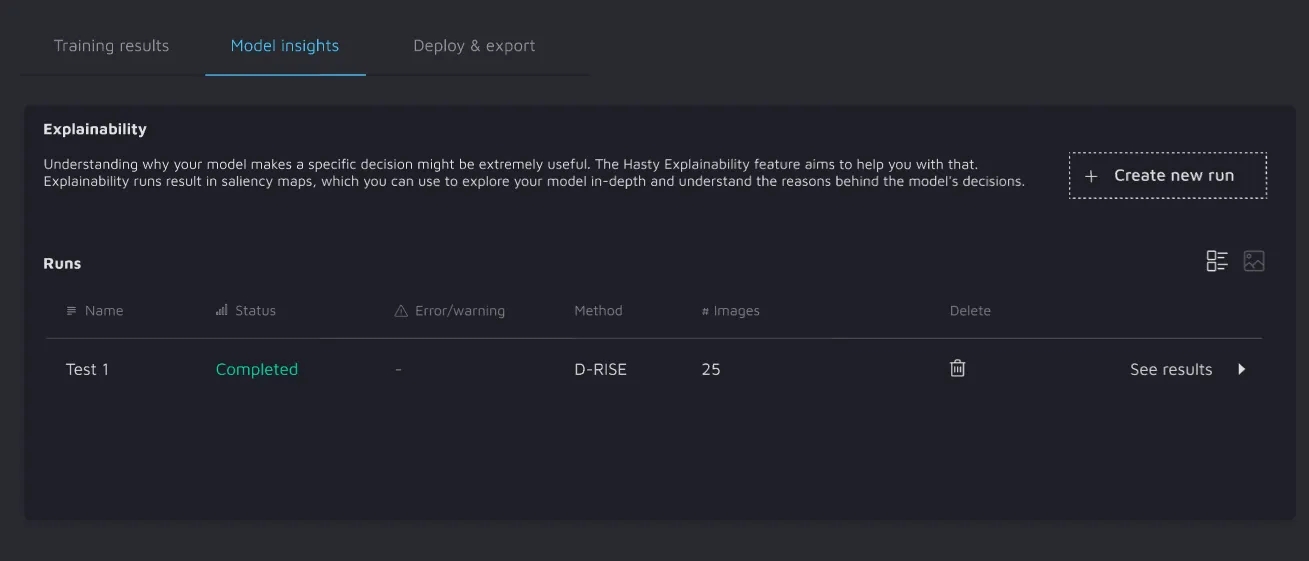The width and height of the screenshot is (1309, 561).
Task: Open the Training results tab
Action: click(x=111, y=46)
